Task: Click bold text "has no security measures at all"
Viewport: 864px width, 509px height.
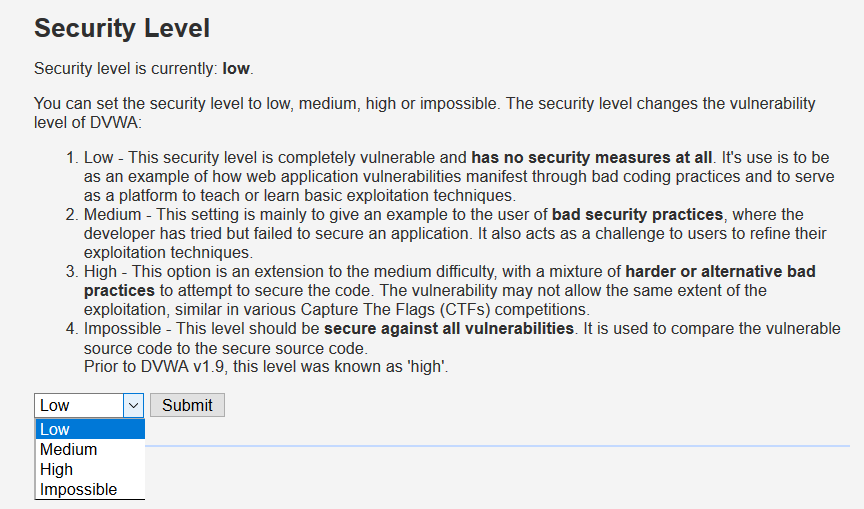Action: tap(592, 157)
